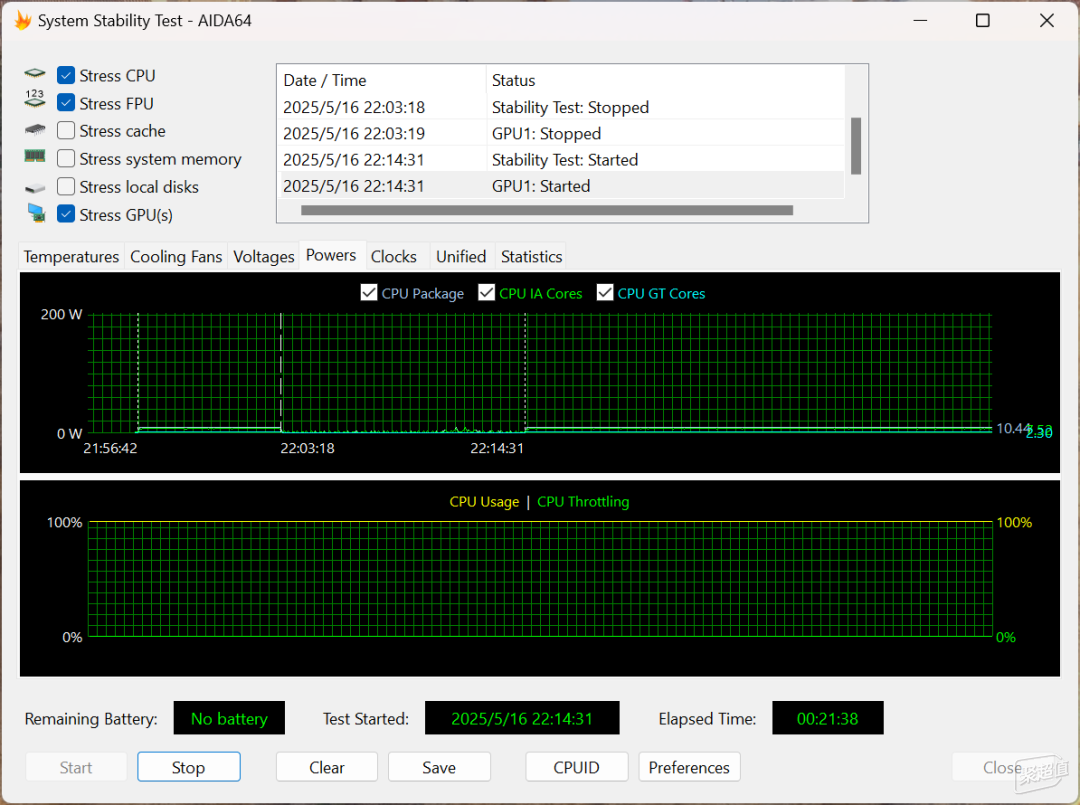This screenshot has width=1080, height=805.
Task: Click the cache chip icon beside Stress cache
Action: pyautogui.click(x=34, y=129)
